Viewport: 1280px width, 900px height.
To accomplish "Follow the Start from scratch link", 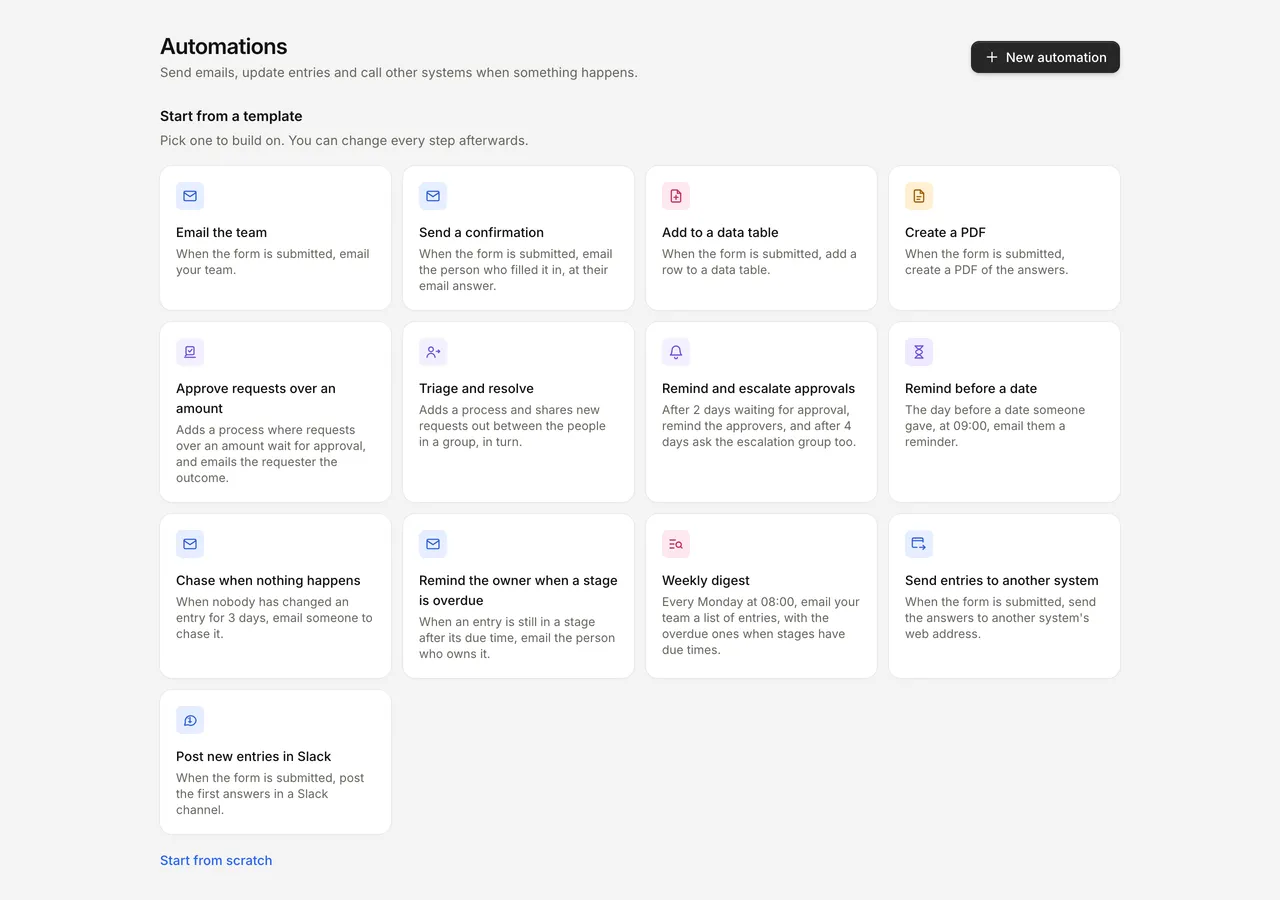I will click(216, 860).
